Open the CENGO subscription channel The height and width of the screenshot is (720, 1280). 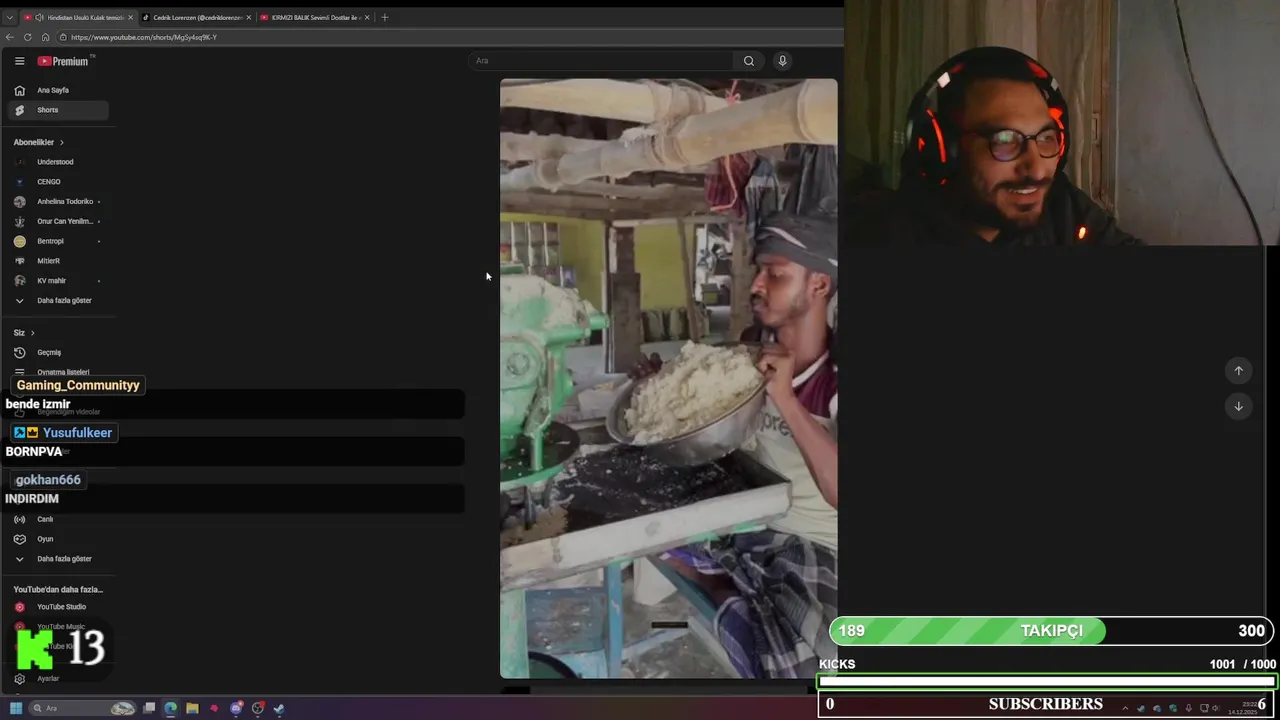pos(58,182)
